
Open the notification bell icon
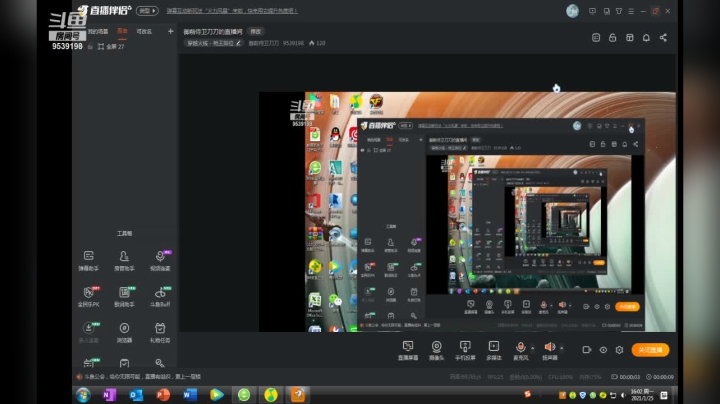(x=646, y=38)
